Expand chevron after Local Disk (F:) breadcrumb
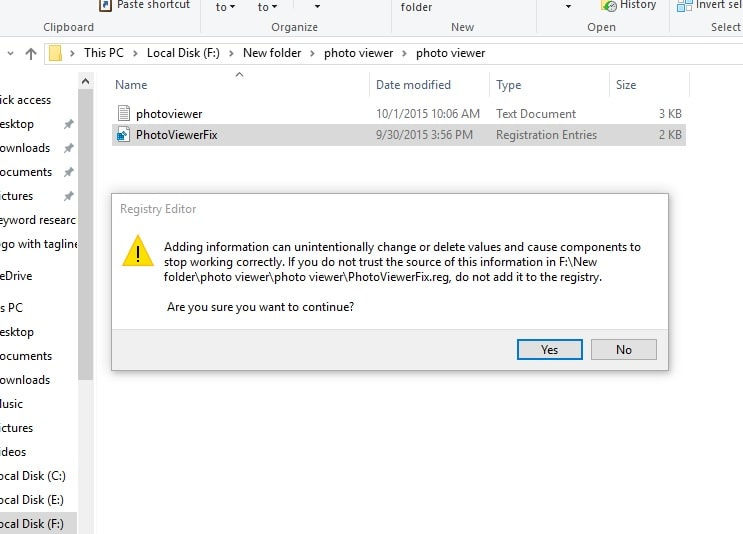The height and width of the screenshot is (534, 743). (x=231, y=54)
